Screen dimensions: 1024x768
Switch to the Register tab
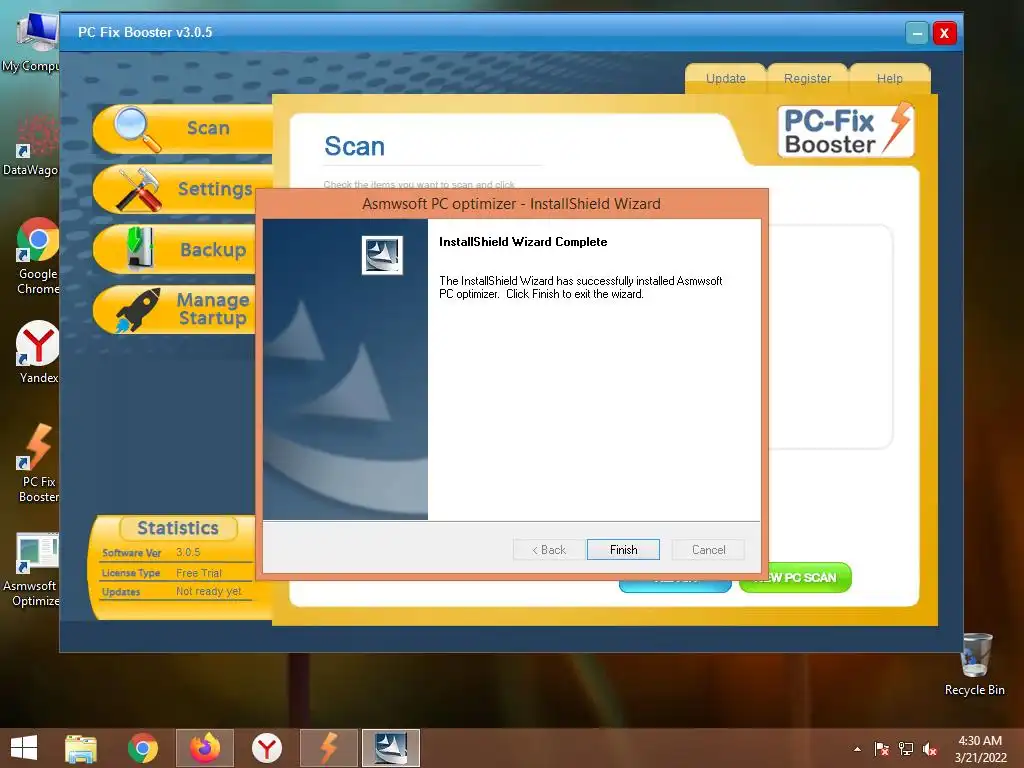[x=807, y=78]
